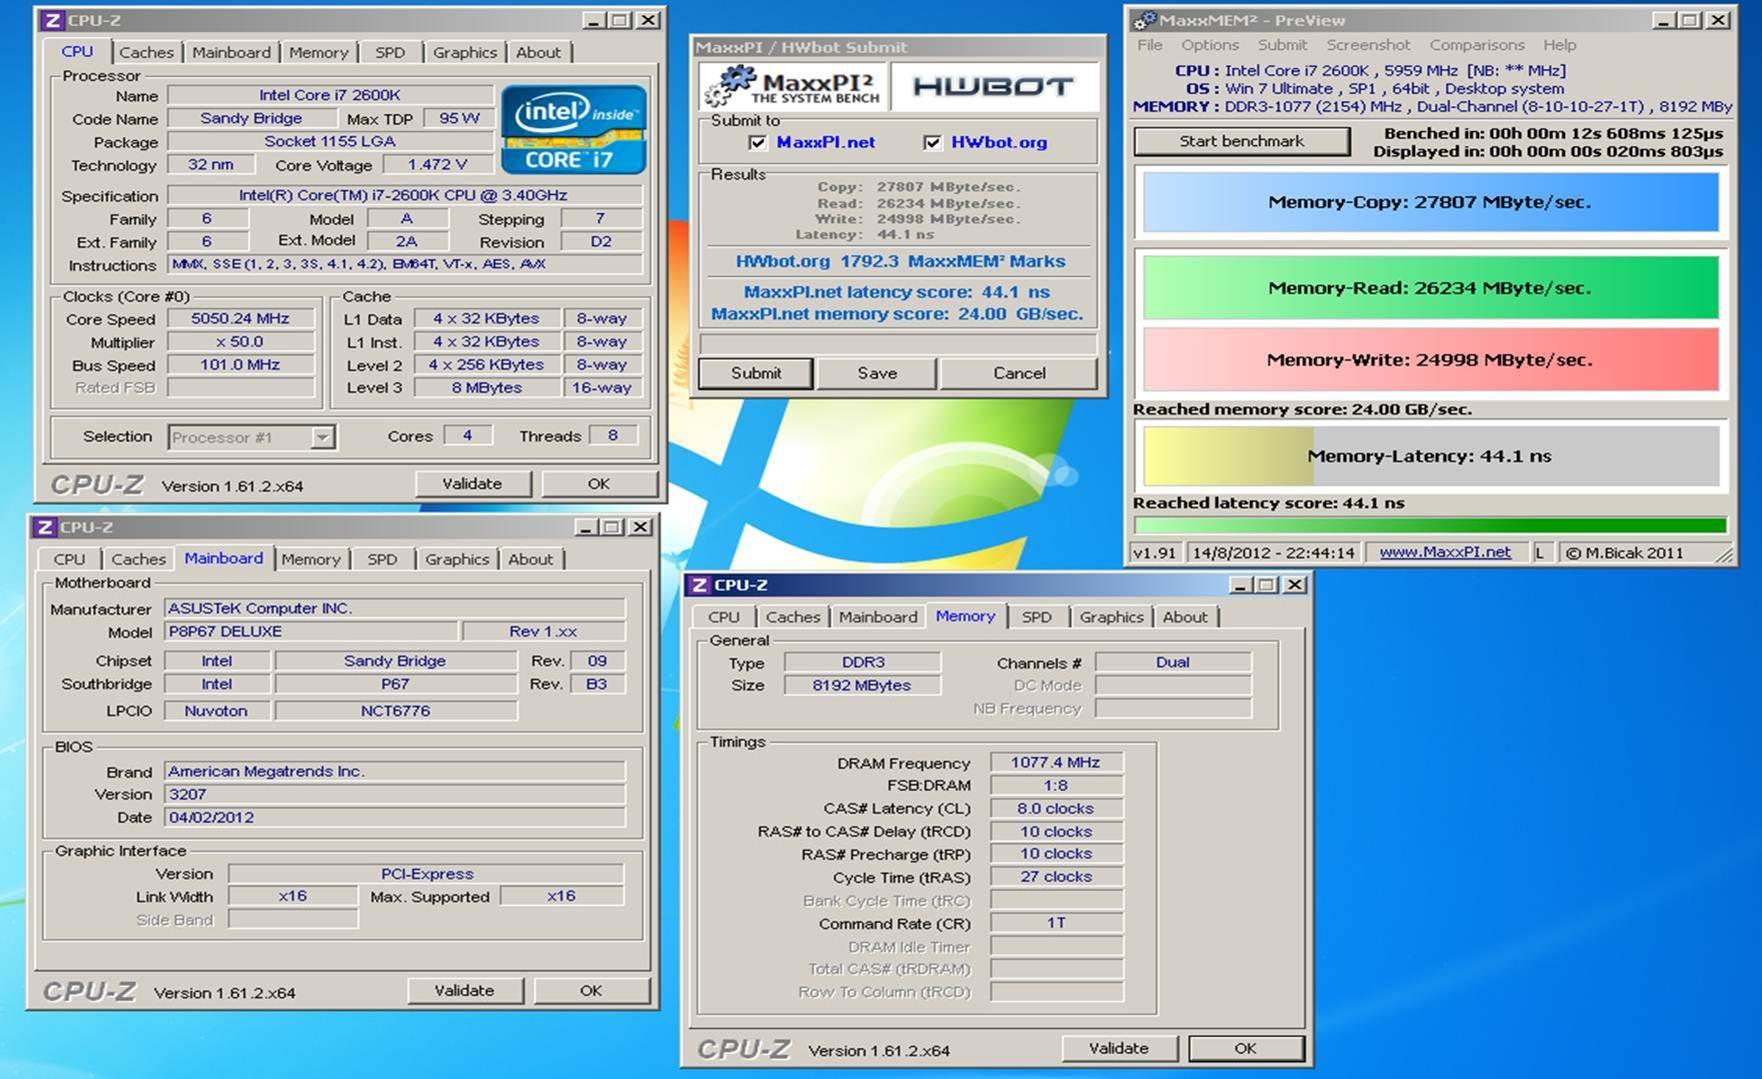Click the DRAM Frequency 1077.4 MHz field
Screen dimensions: 1762x1079
click(1056, 763)
